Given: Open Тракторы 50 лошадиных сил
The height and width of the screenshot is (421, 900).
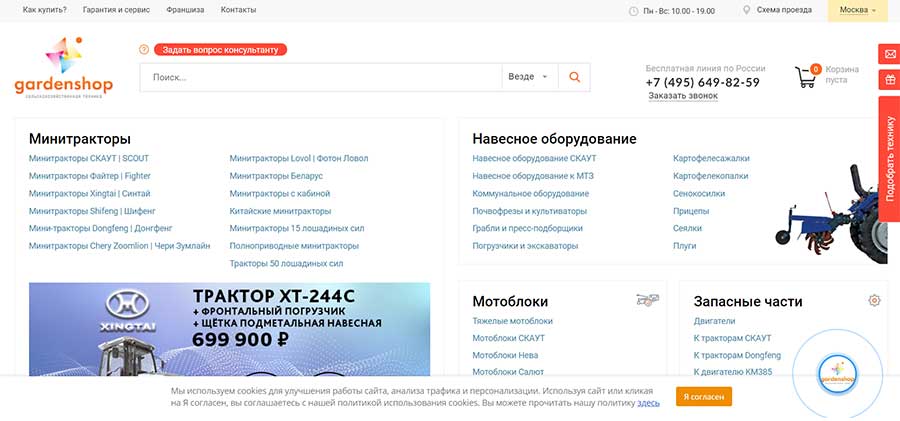Looking at the screenshot, I should (x=286, y=264).
